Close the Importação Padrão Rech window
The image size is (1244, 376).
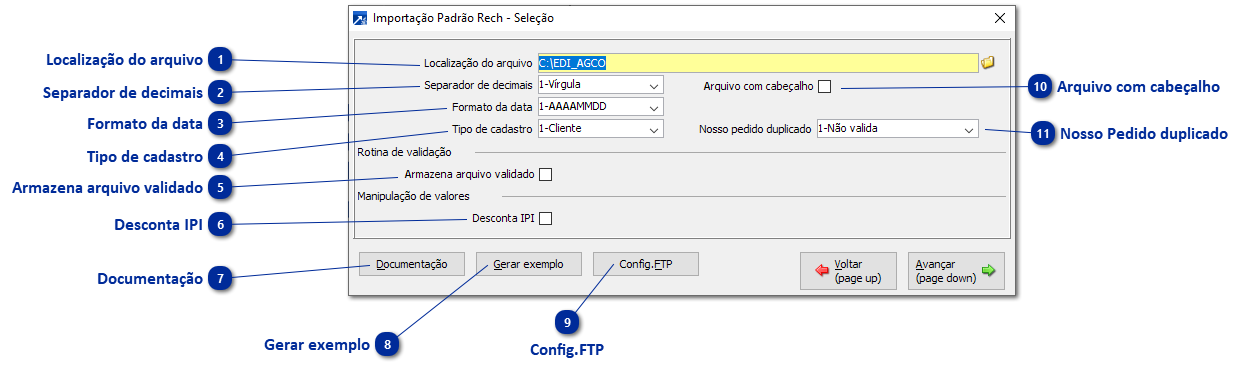click(999, 18)
